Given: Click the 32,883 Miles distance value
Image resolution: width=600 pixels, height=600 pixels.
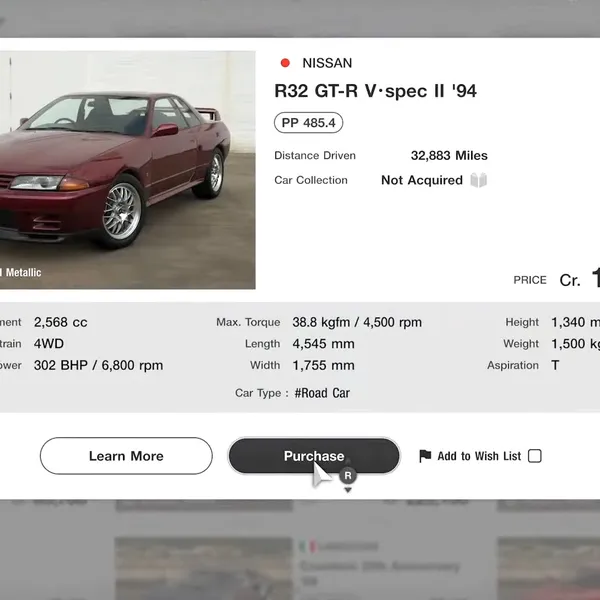Looking at the screenshot, I should pyautogui.click(x=449, y=155).
